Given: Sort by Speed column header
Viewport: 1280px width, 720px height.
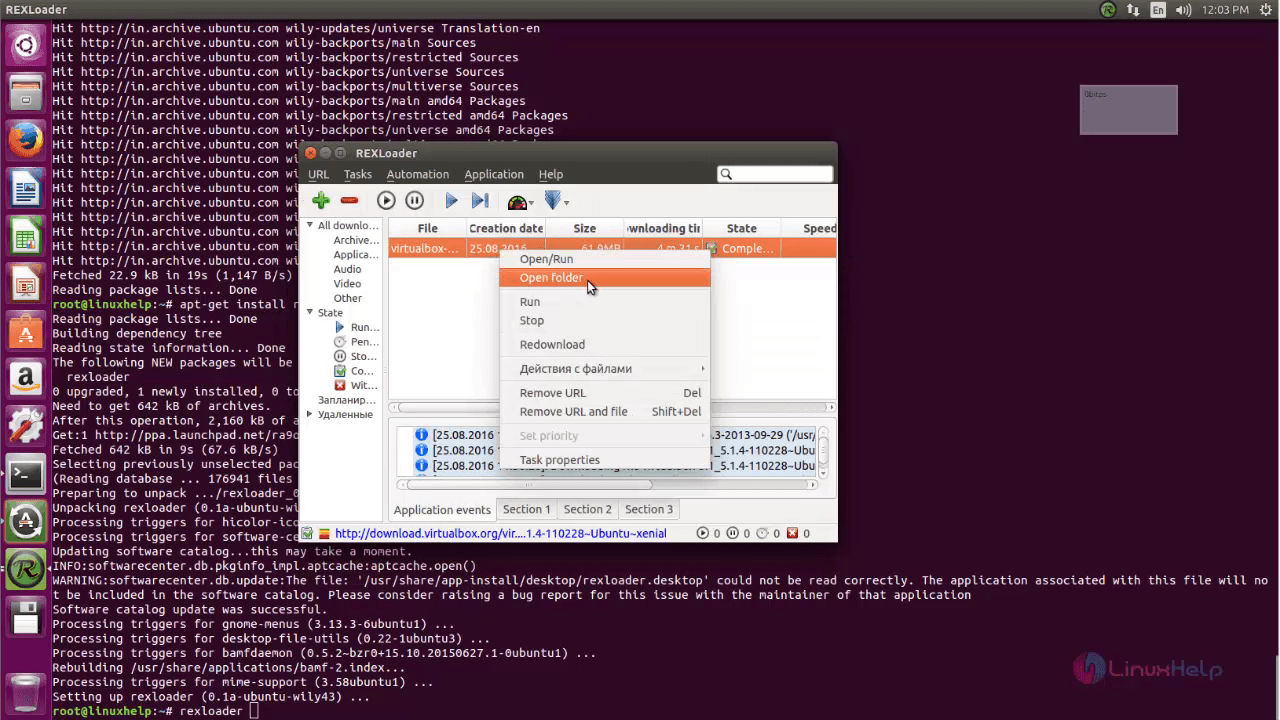Looking at the screenshot, I should 810,228.
